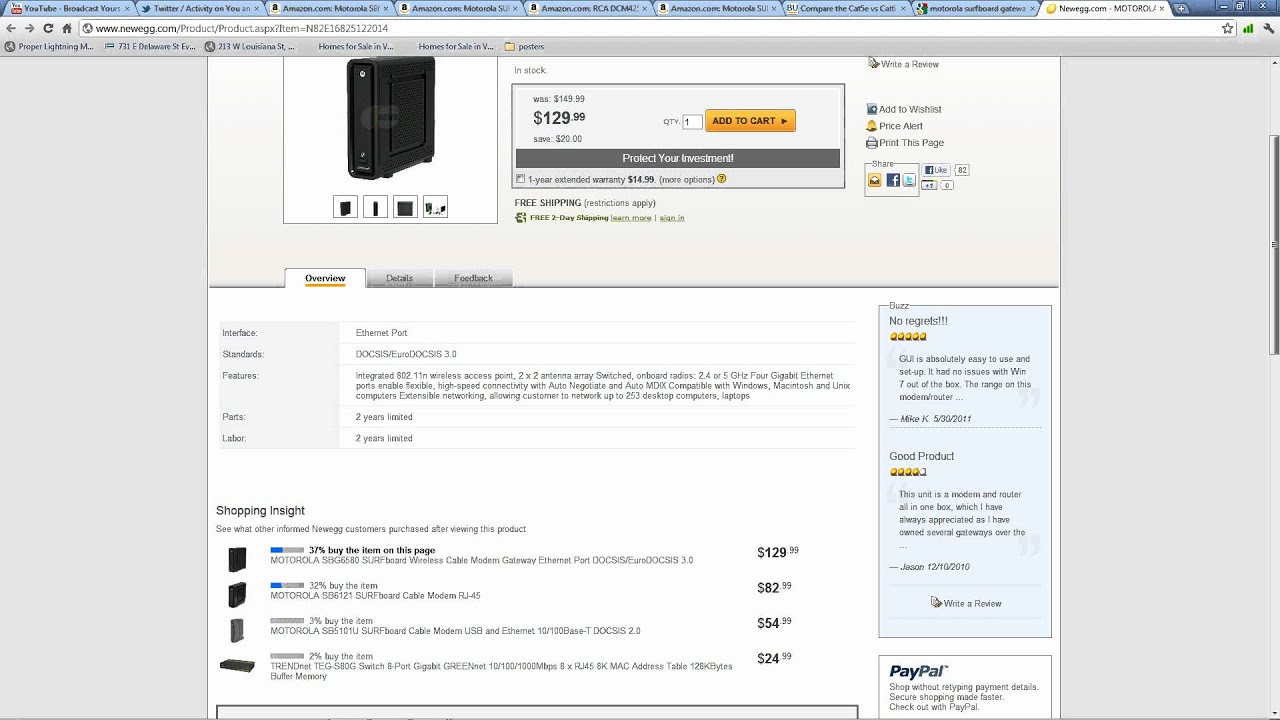This screenshot has width=1280, height=720.
Task: Open more options for warranty
Action: pos(687,180)
